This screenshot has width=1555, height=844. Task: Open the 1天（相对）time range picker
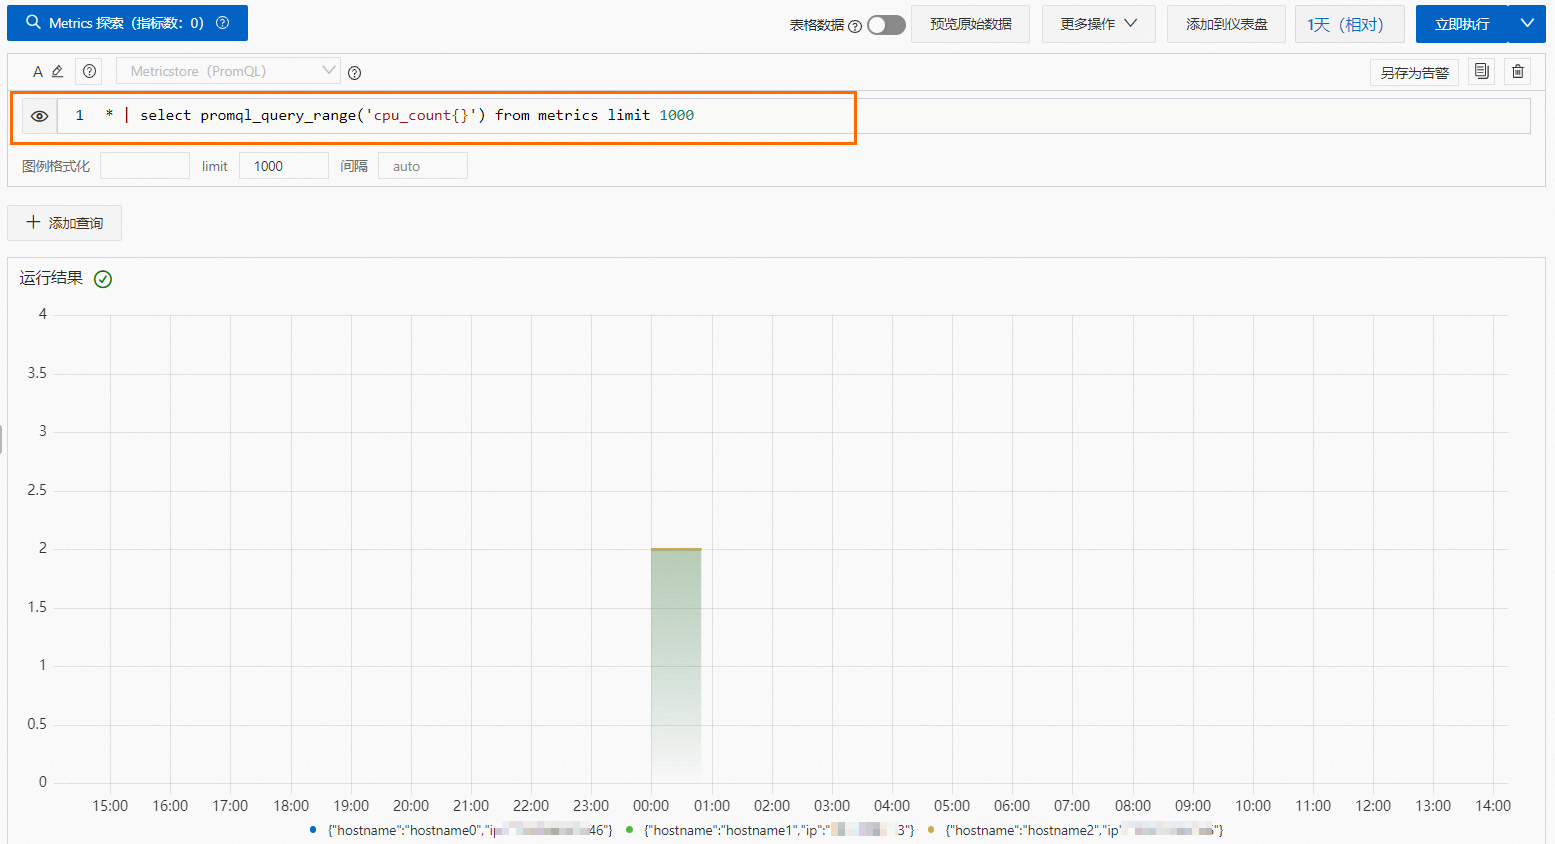click(x=1349, y=24)
